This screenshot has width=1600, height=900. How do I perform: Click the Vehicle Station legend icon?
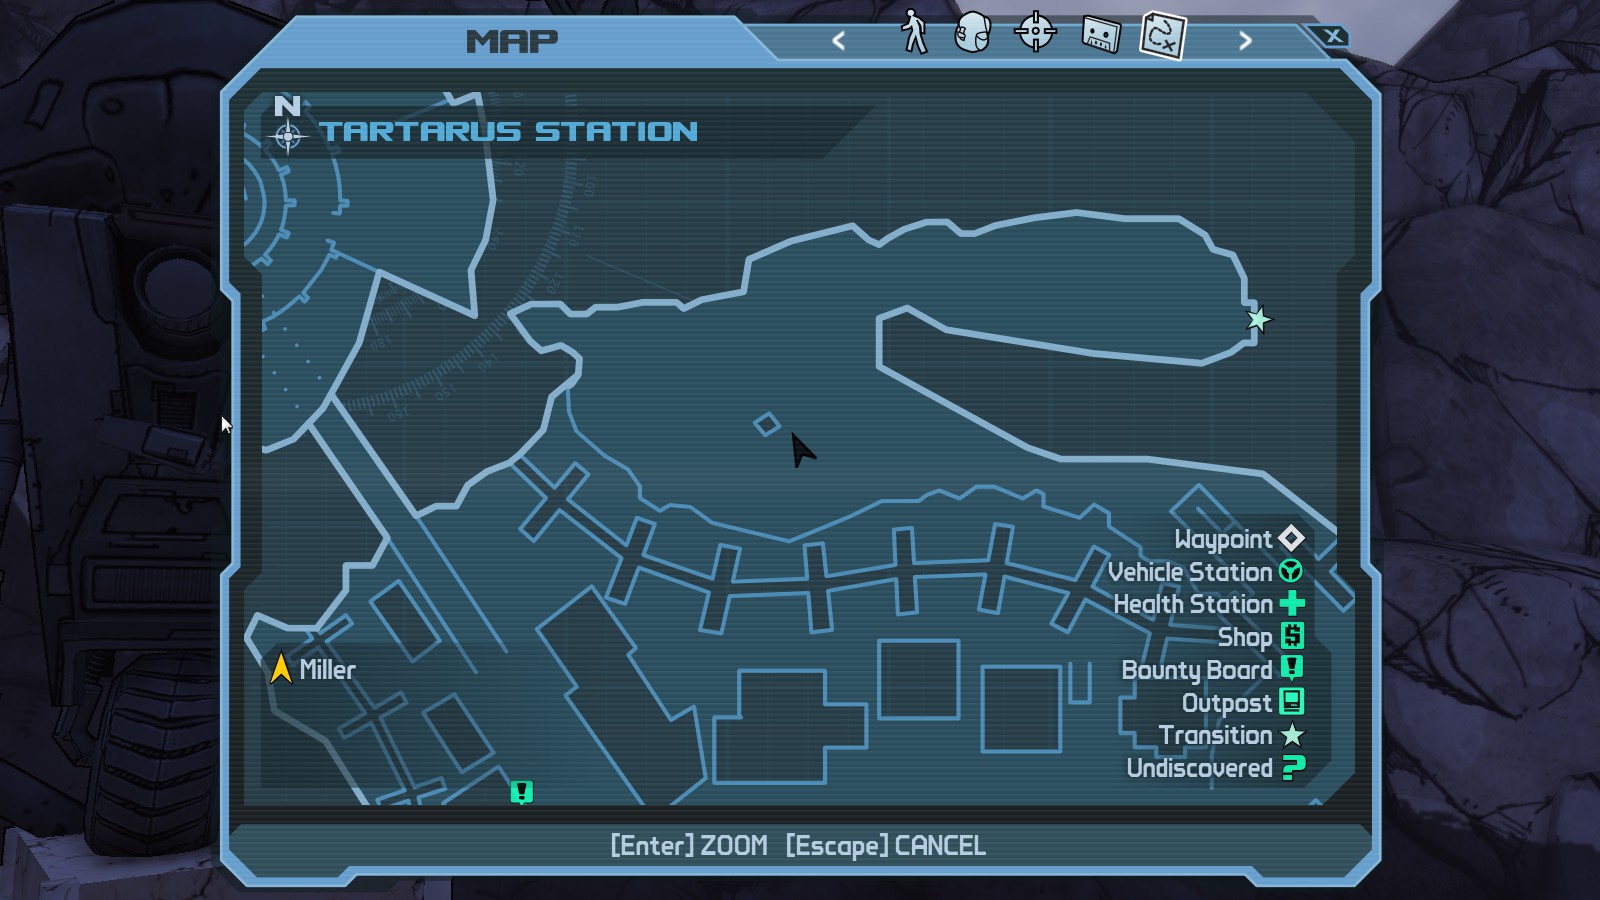point(1291,571)
